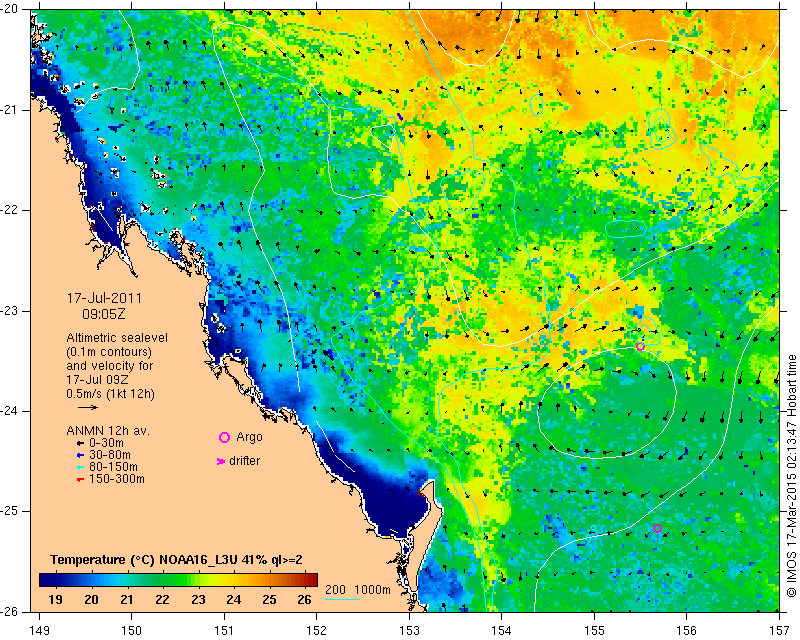This screenshot has width=800, height=640.
Task: Select the black 0-30m ANMN arrow legend symbol
Action: 80,443
